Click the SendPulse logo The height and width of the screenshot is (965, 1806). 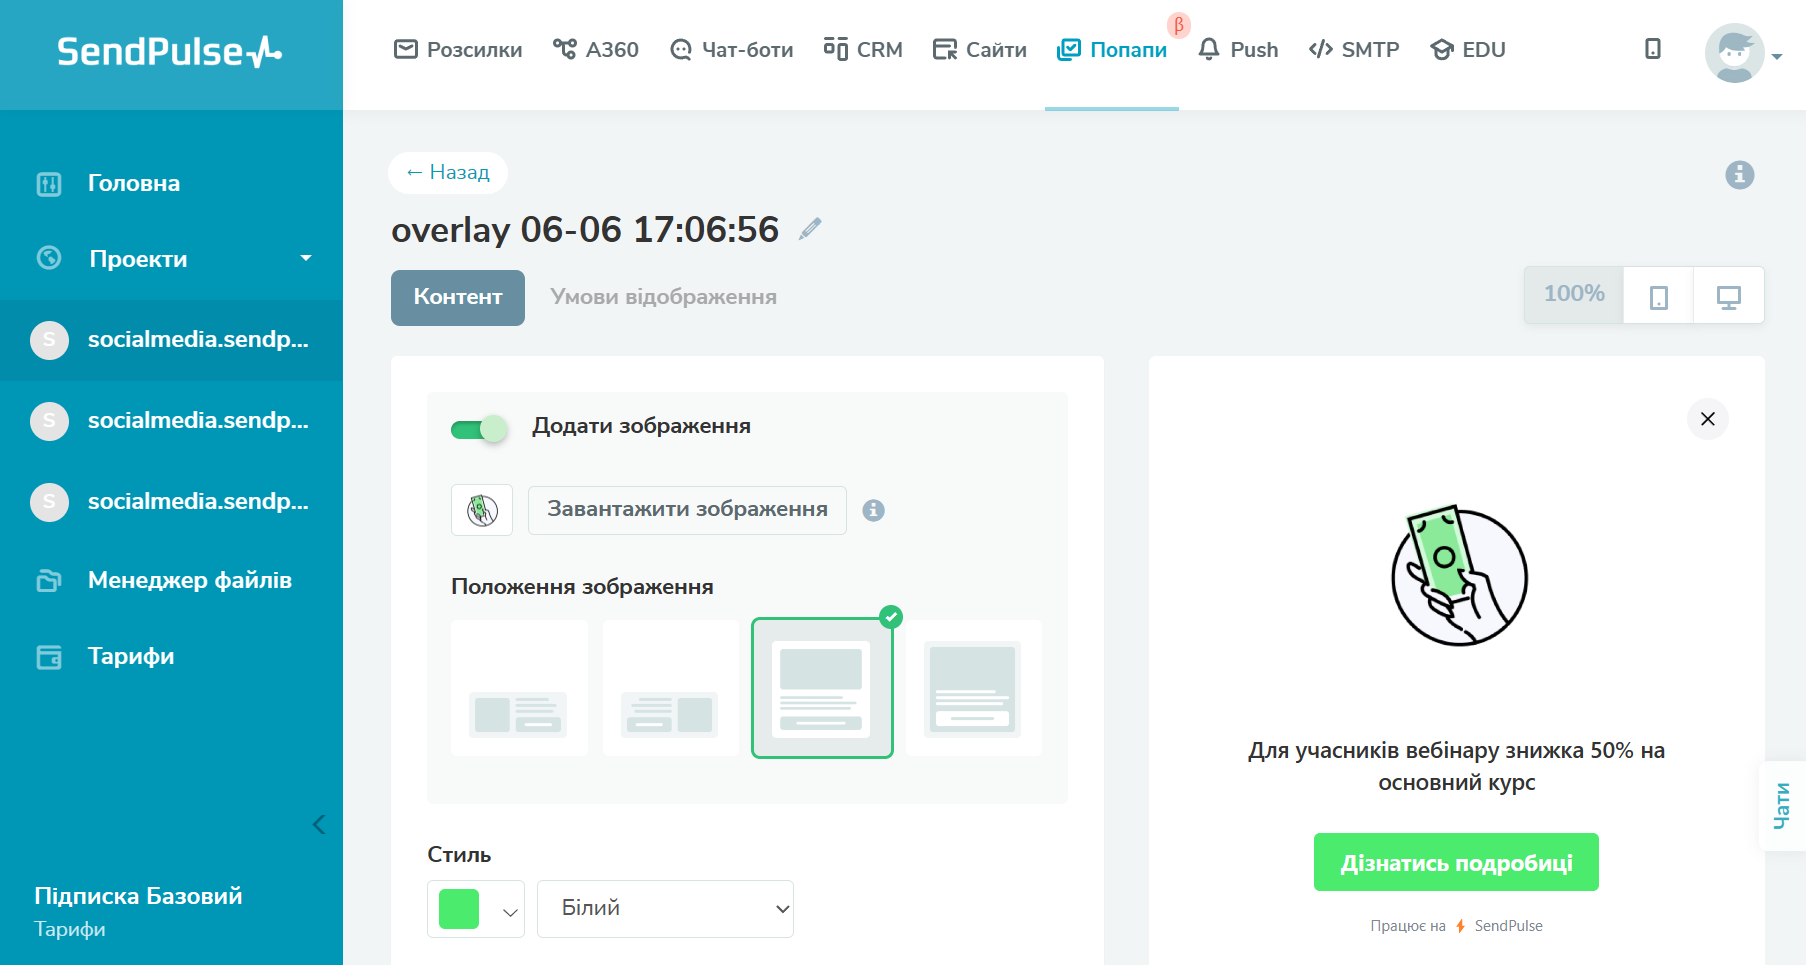169,51
